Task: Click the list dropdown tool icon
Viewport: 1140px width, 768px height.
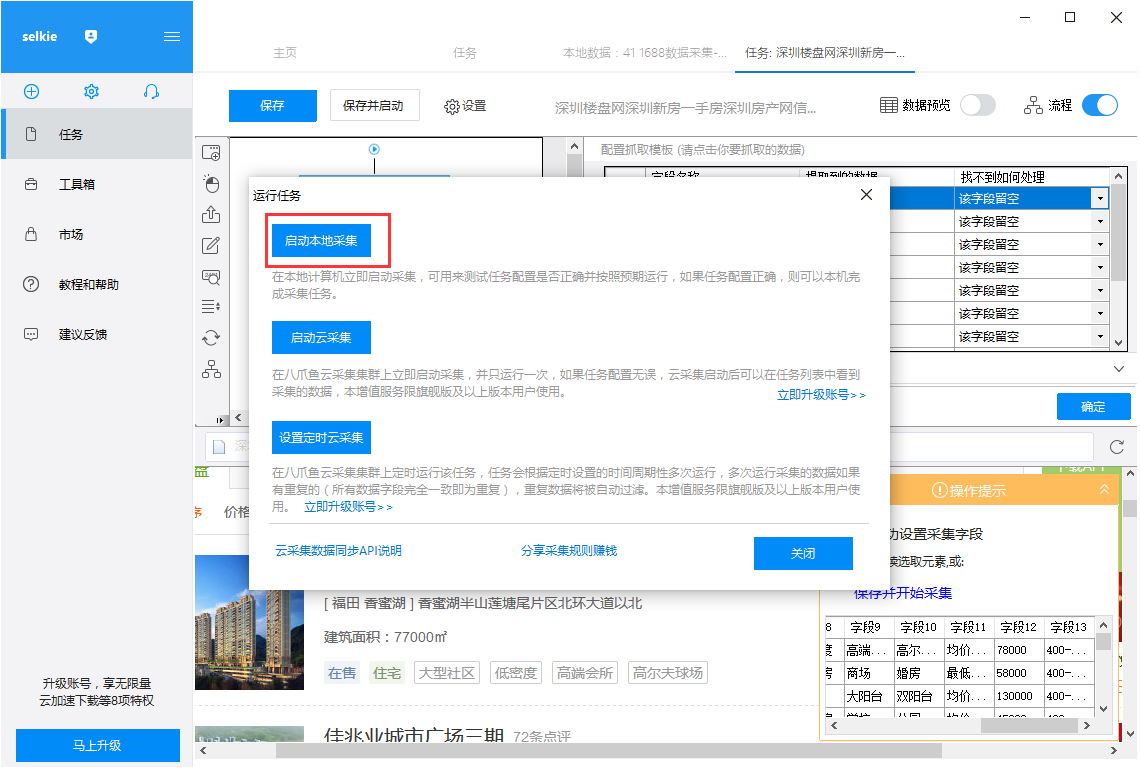Action: 211,307
